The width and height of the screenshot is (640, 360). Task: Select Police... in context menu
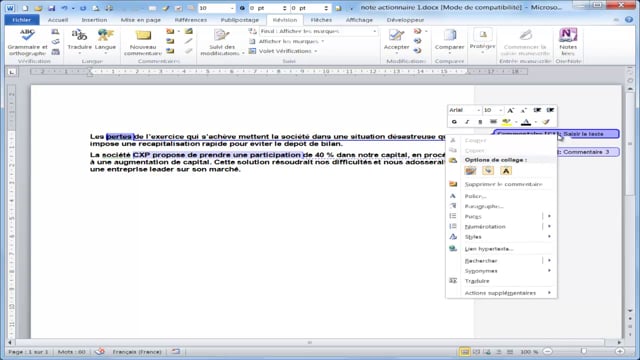501,196
